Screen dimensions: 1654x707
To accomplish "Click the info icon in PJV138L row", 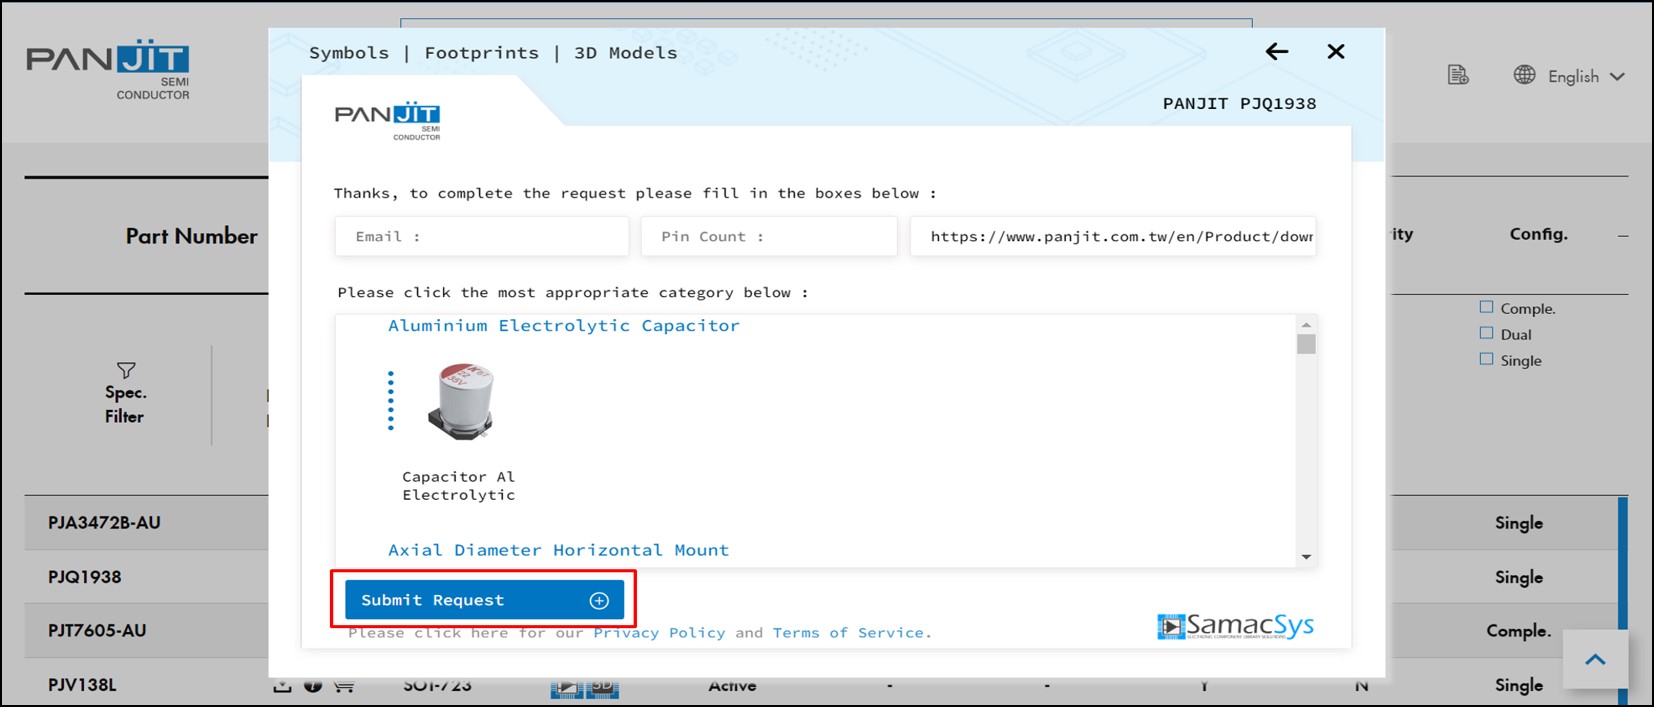I will (x=313, y=686).
